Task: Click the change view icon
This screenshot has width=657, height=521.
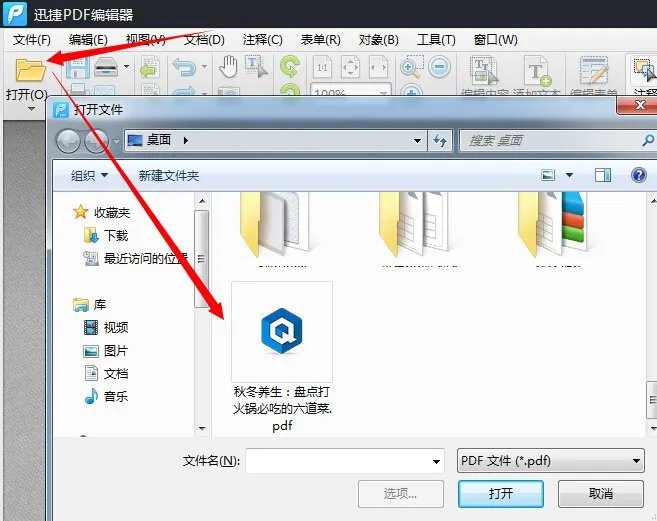Action: (x=548, y=175)
